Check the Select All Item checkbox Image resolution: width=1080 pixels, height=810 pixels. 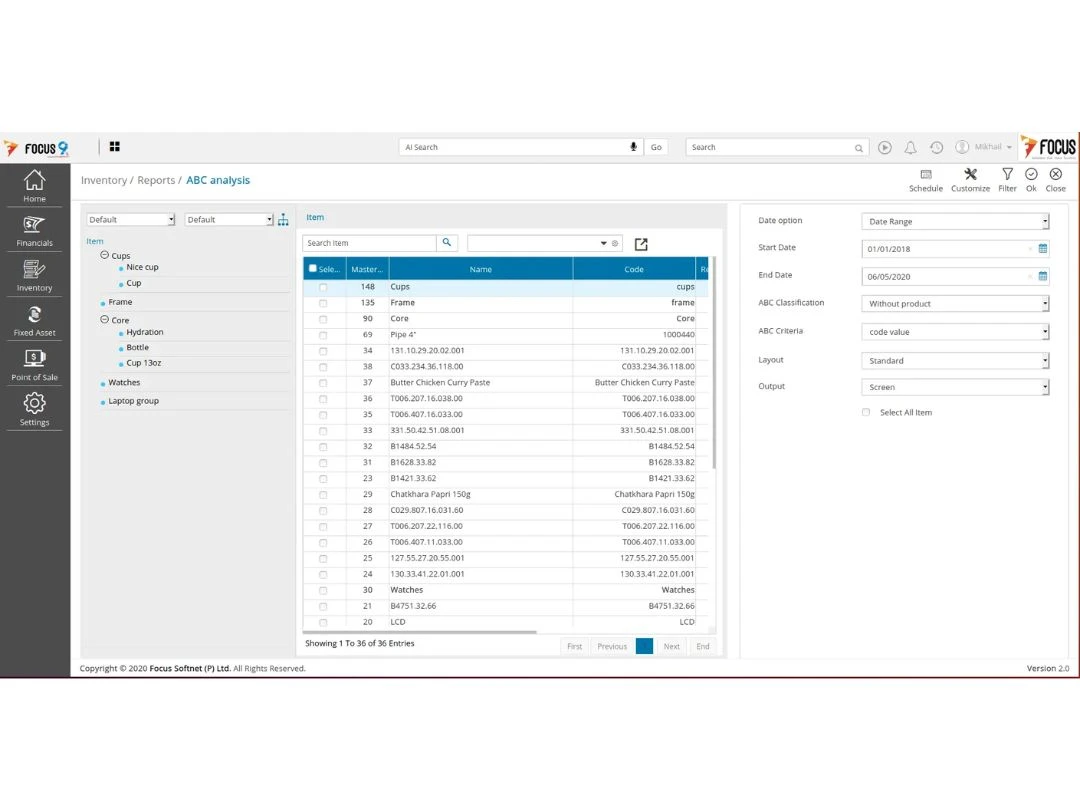click(865, 412)
